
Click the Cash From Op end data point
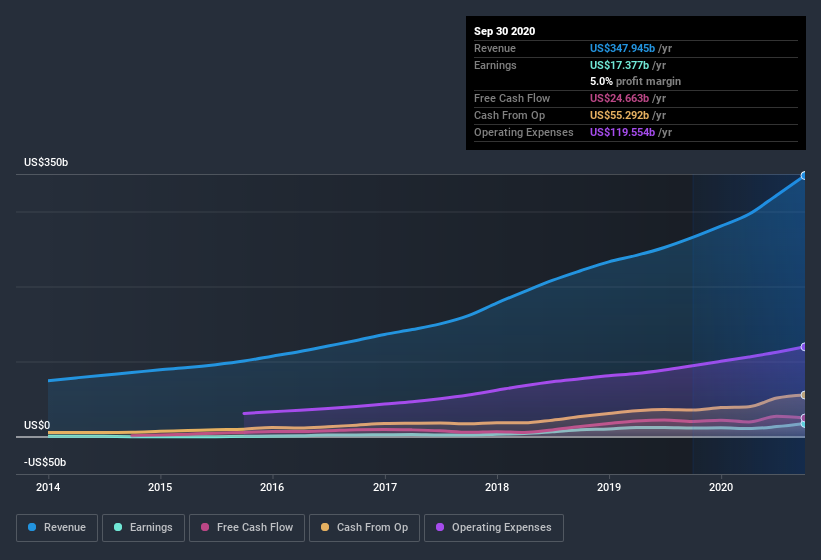click(x=804, y=395)
